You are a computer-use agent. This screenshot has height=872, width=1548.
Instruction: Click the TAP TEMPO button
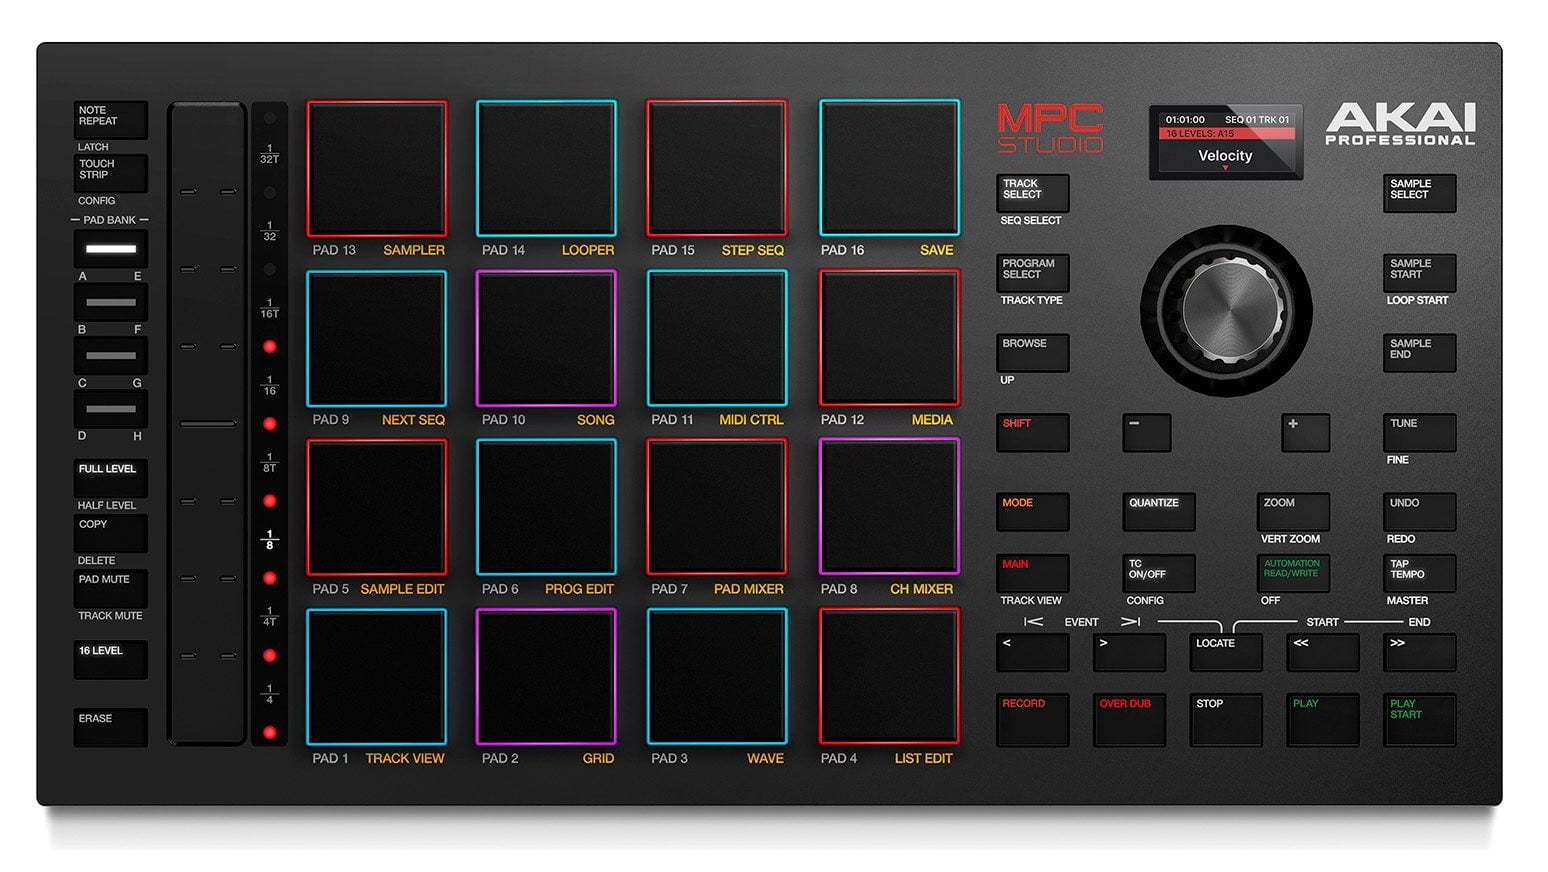pos(1420,573)
